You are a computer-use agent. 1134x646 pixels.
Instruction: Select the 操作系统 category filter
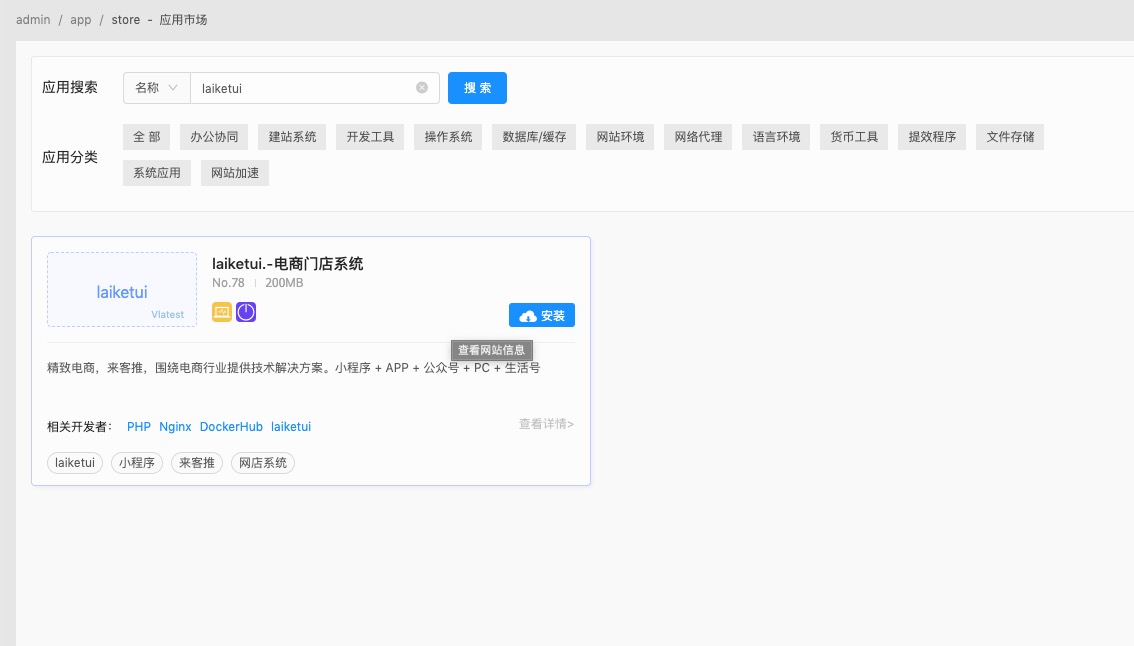point(448,137)
